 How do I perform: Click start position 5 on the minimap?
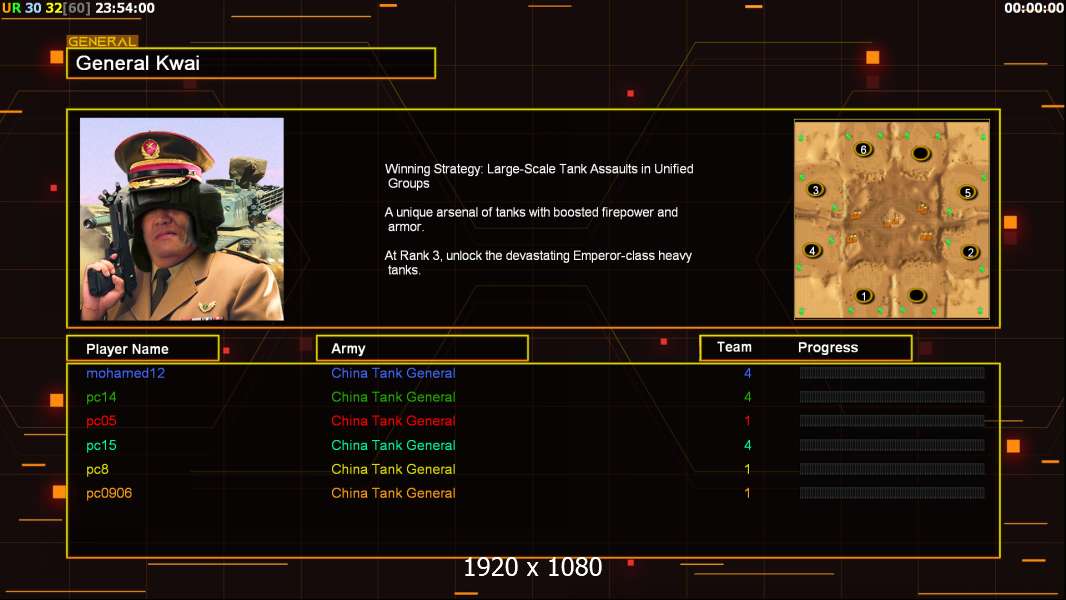968,192
